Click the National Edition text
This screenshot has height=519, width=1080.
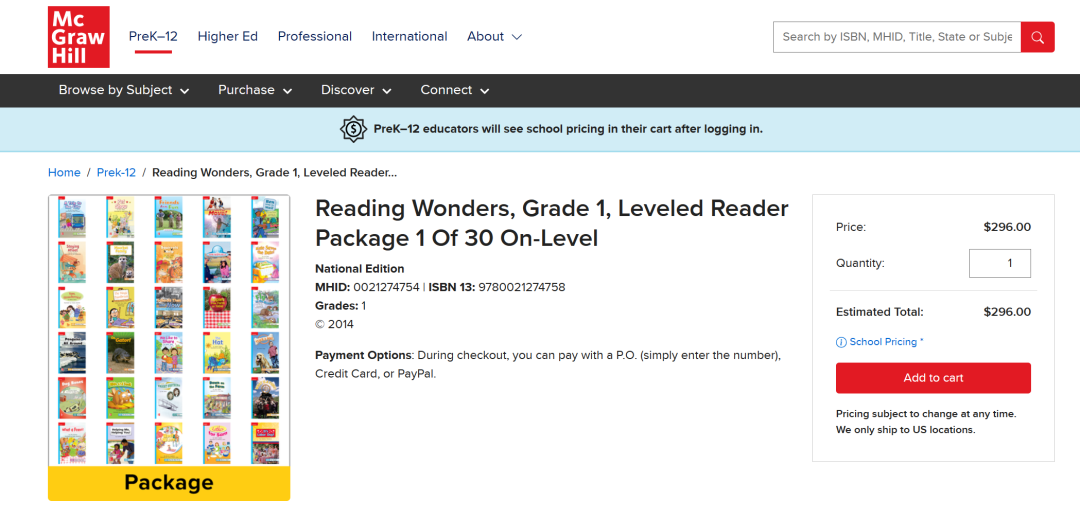[x=360, y=268]
